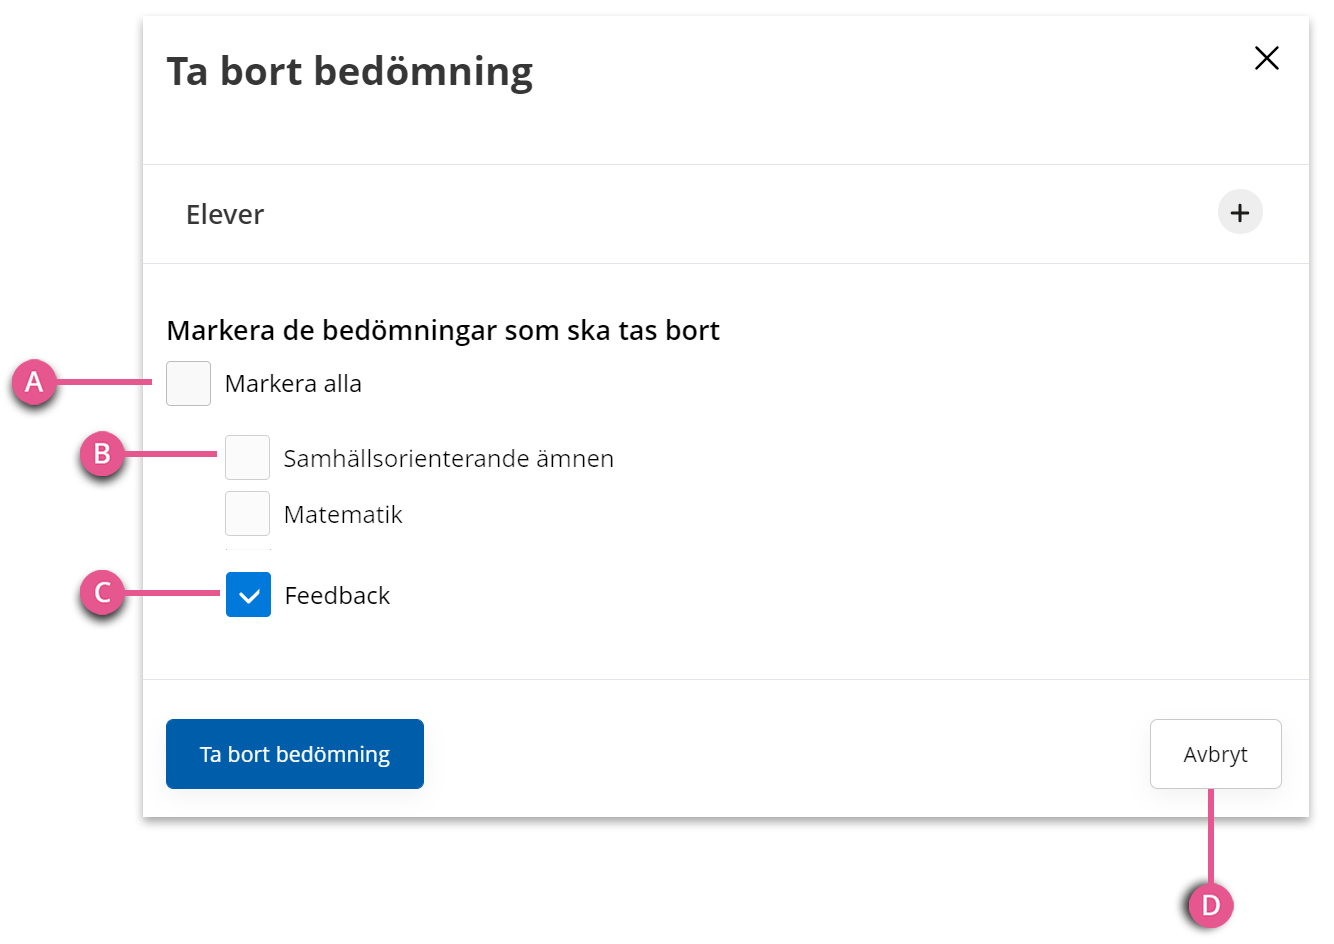Select the Samhällsorienterande ämnen label text

[448, 459]
